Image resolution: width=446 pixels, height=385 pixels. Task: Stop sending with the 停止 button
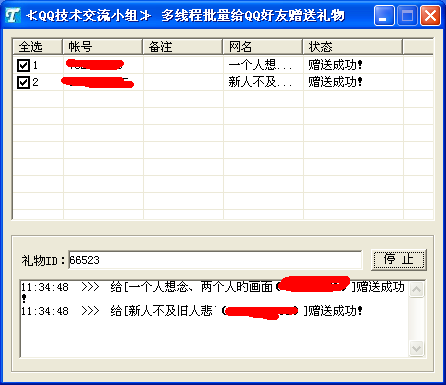click(x=399, y=260)
